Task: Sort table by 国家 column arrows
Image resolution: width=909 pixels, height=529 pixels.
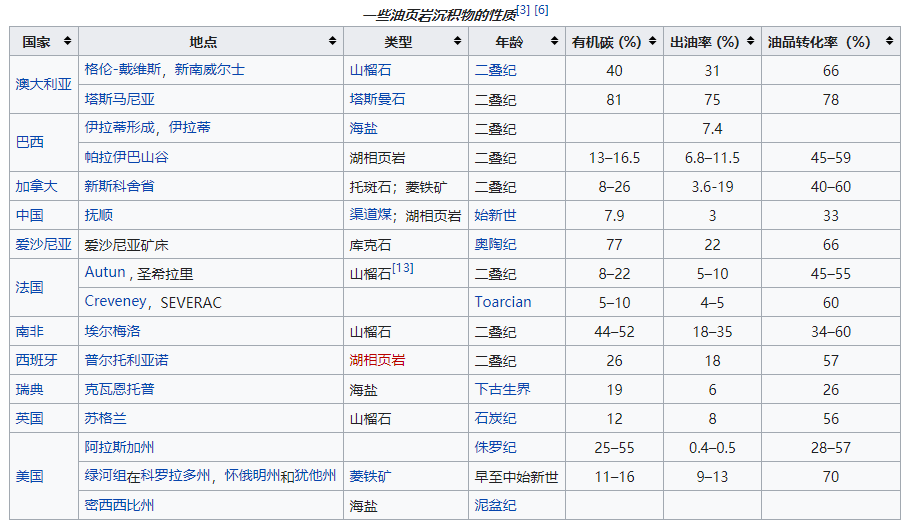Action: [x=67, y=41]
